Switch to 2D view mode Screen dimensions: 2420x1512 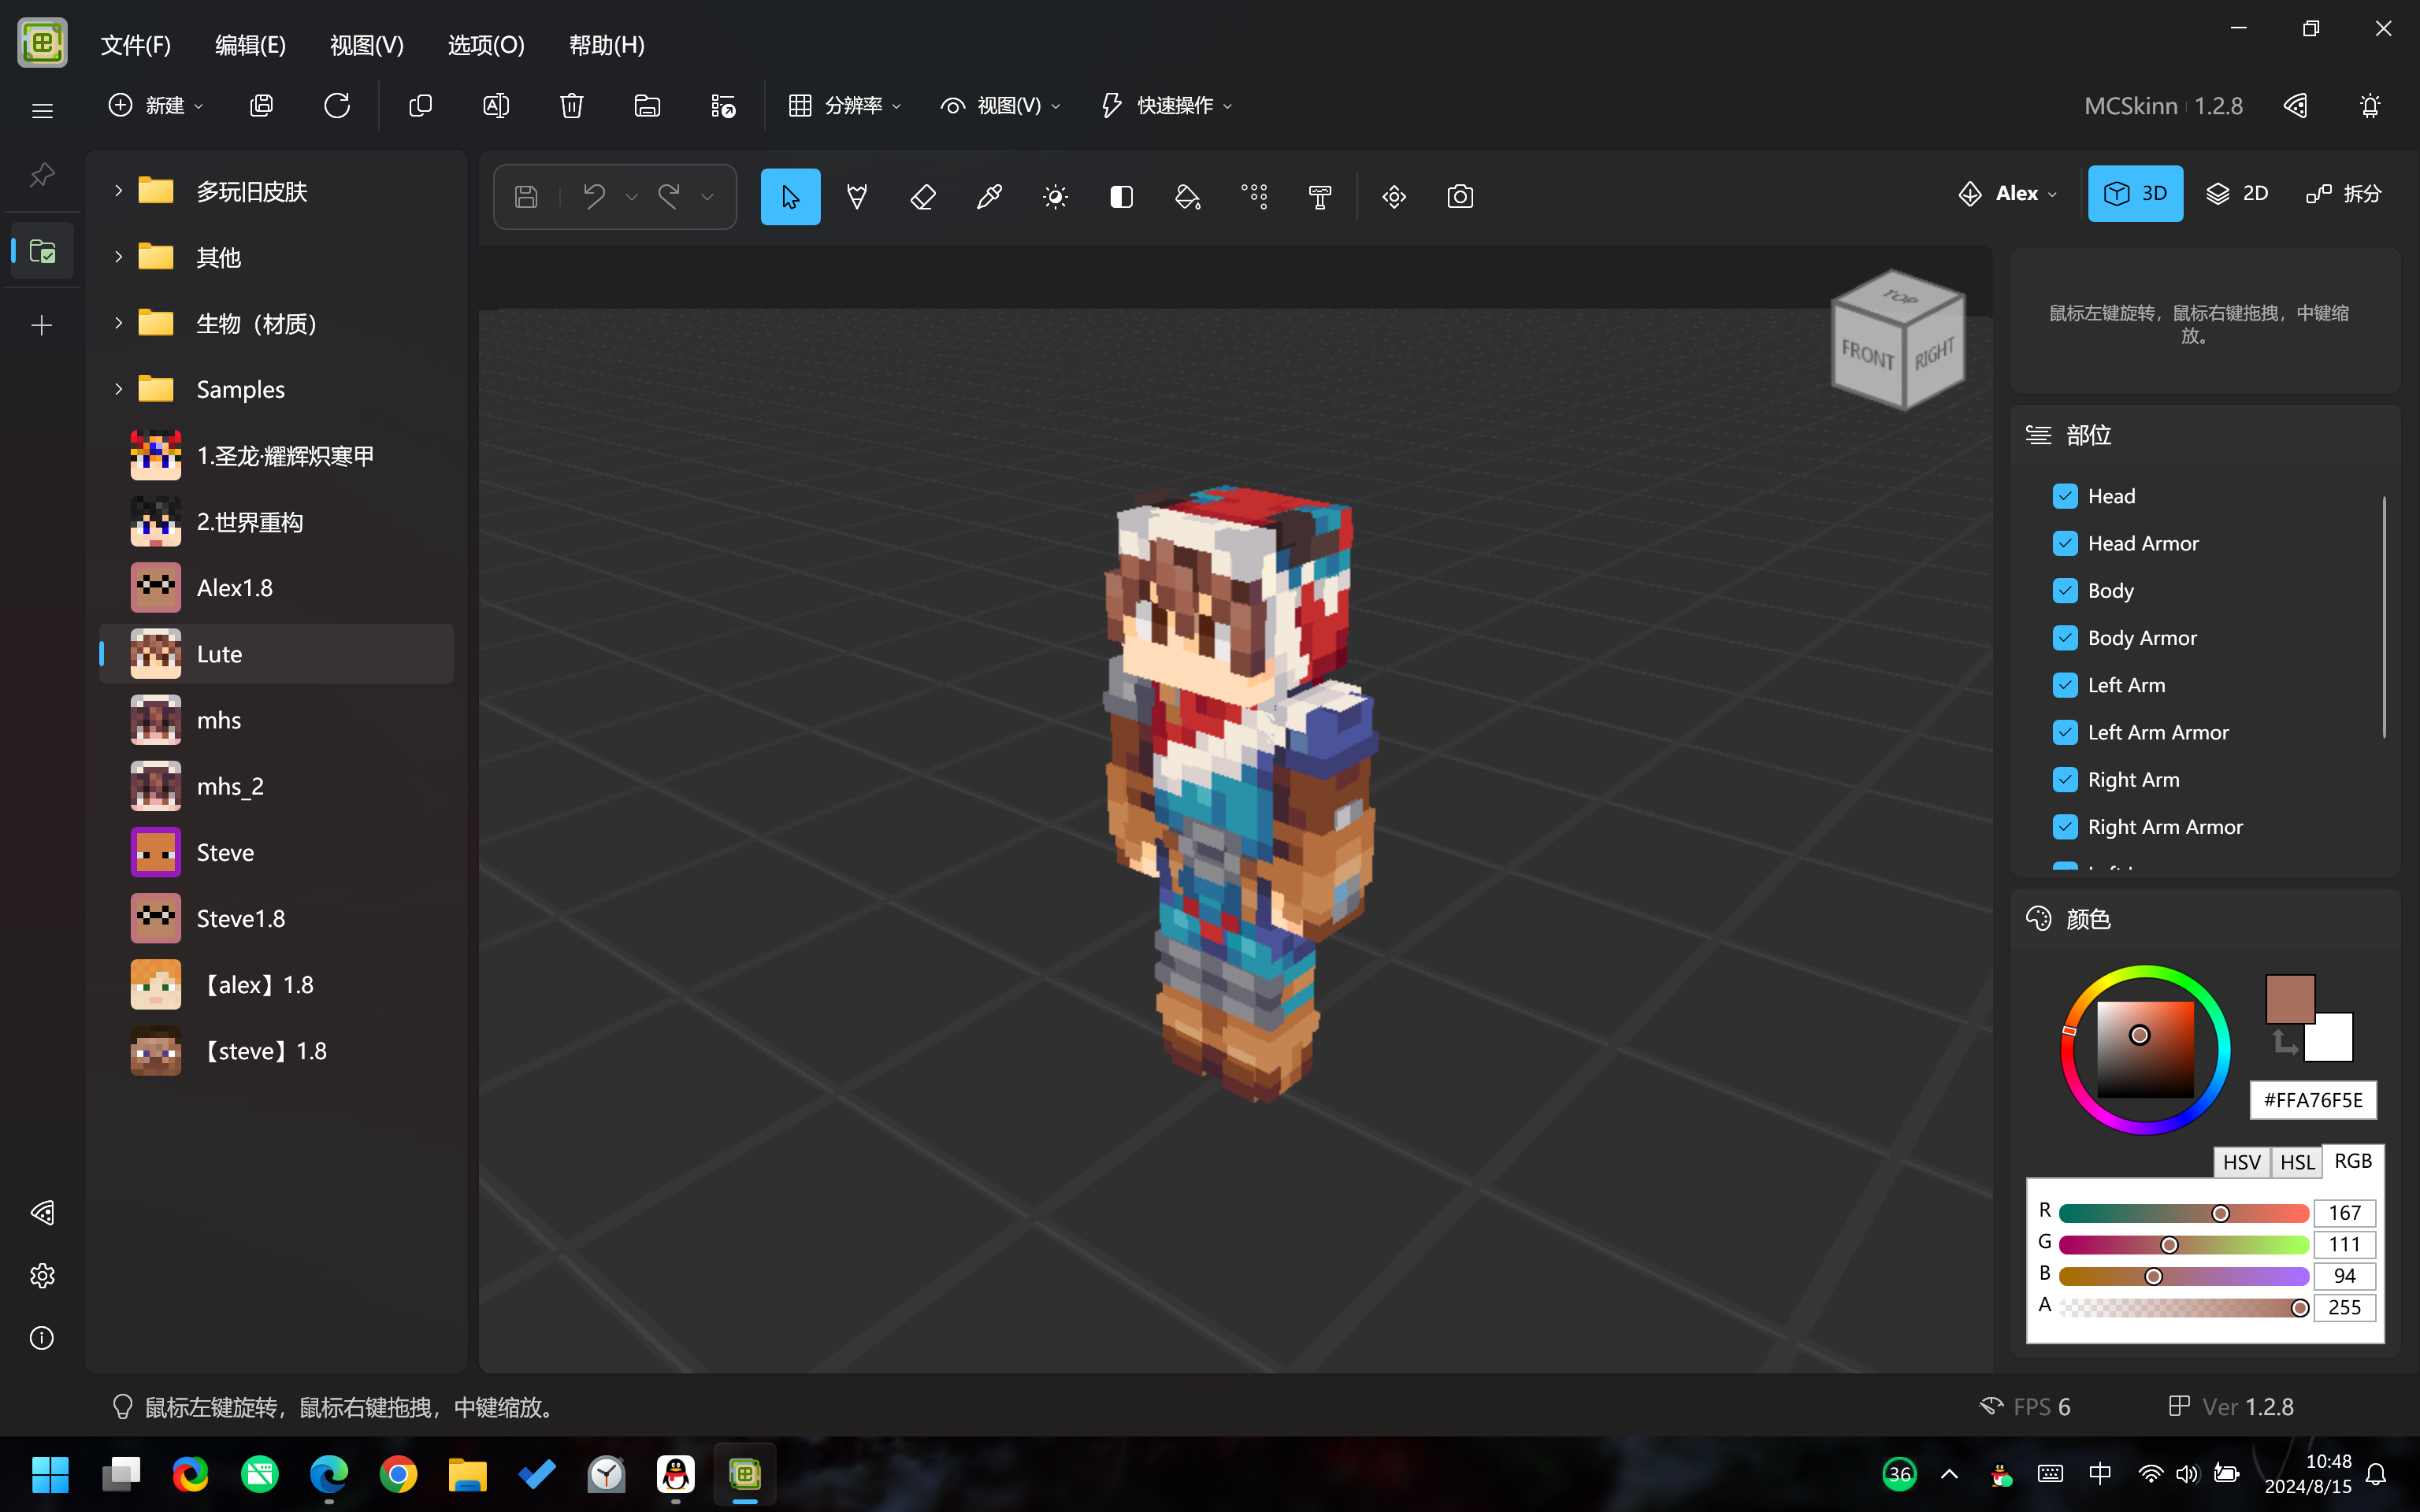tap(2238, 194)
